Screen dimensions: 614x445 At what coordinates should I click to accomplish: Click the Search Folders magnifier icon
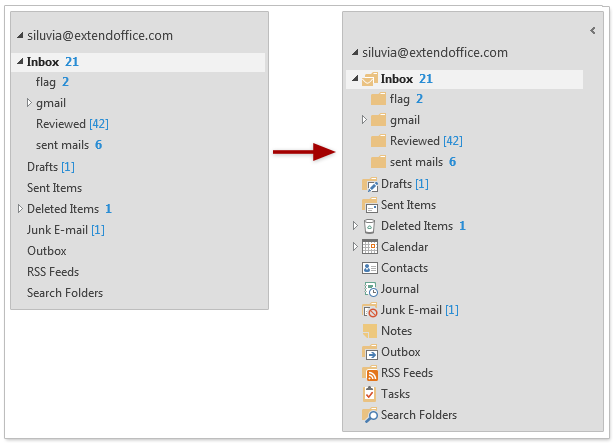pos(370,415)
